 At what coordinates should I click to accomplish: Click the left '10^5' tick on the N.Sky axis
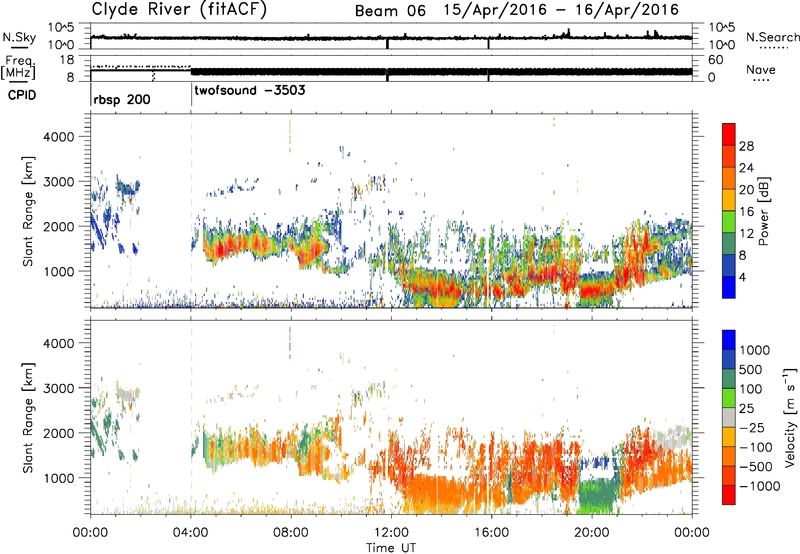(x=61, y=27)
